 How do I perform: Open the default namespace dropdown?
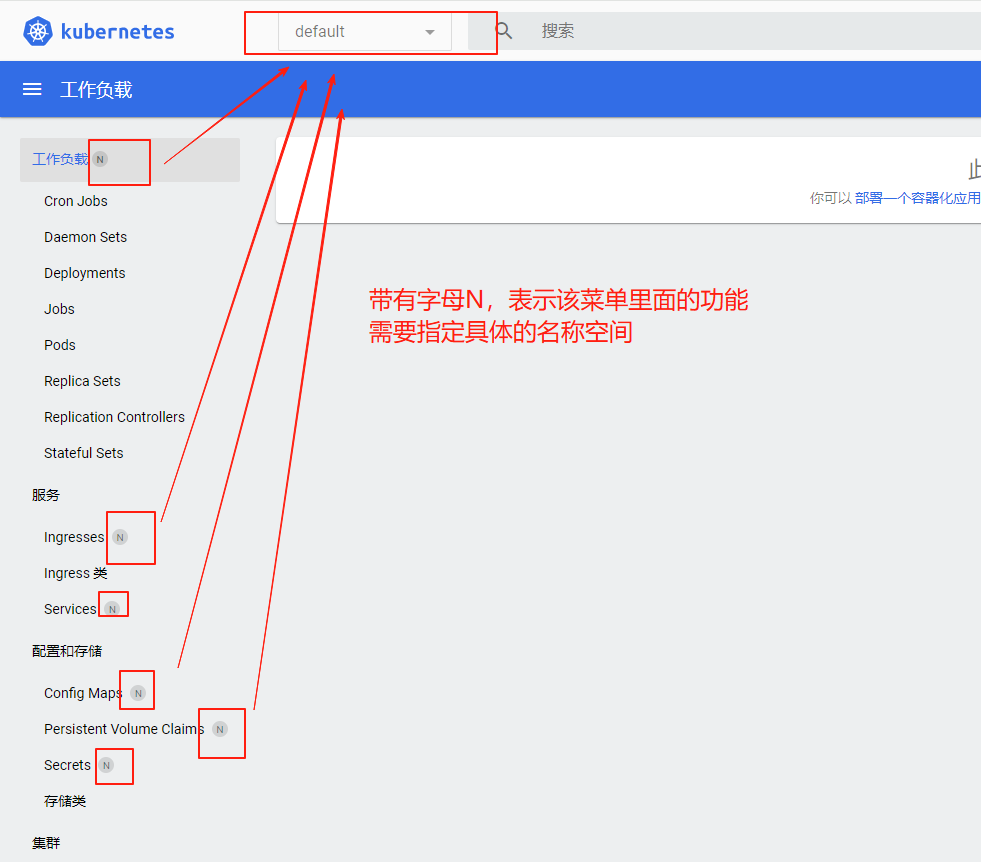(364, 32)
